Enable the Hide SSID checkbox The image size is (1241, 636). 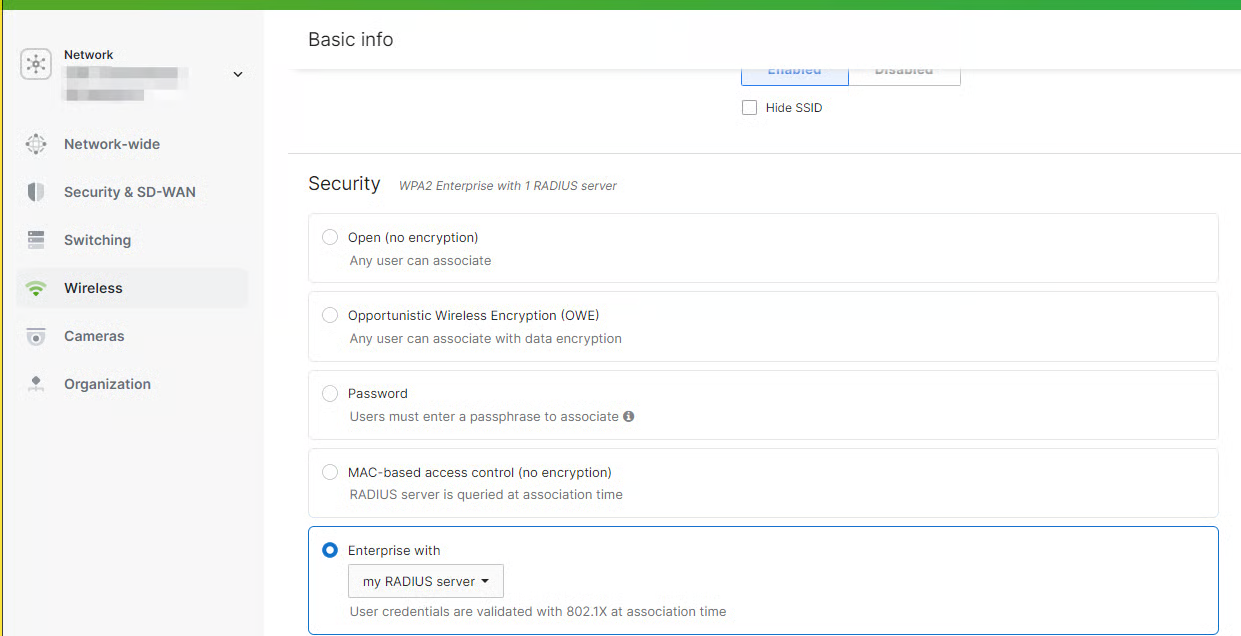pos(749,108)
